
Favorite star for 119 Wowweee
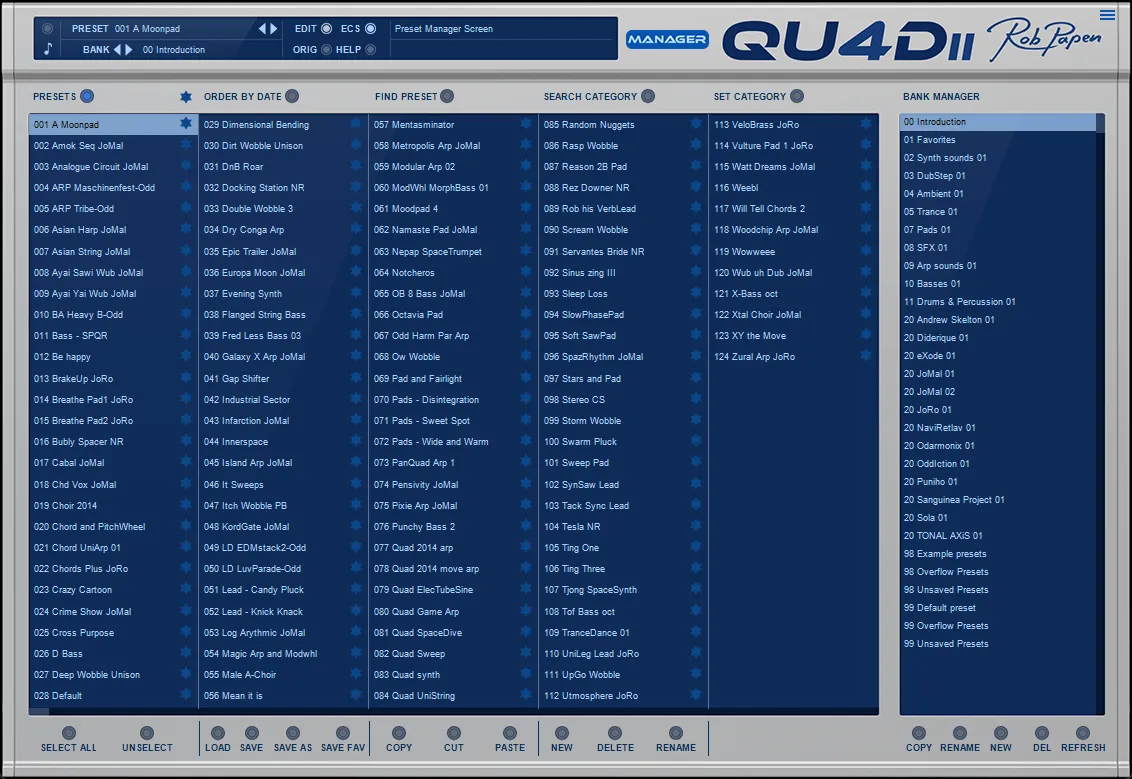click(x=866, y=251)
